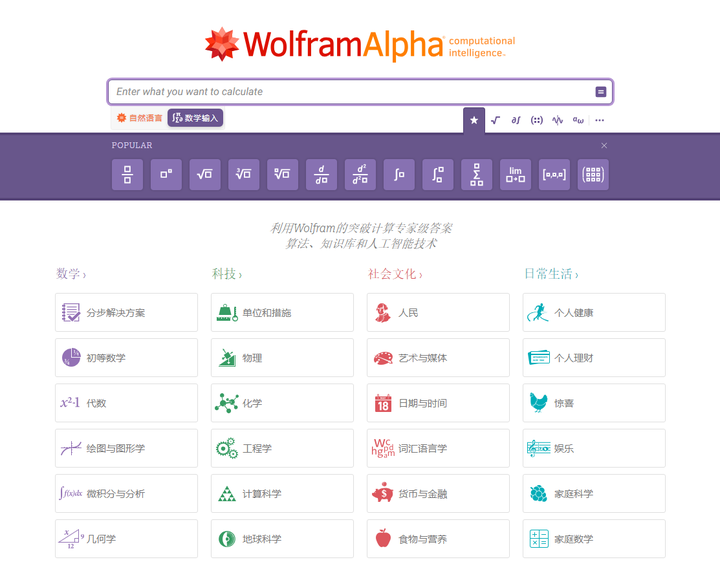Open 微积分与分析 topic
720x562 pixels.
(x=126, y=494)
